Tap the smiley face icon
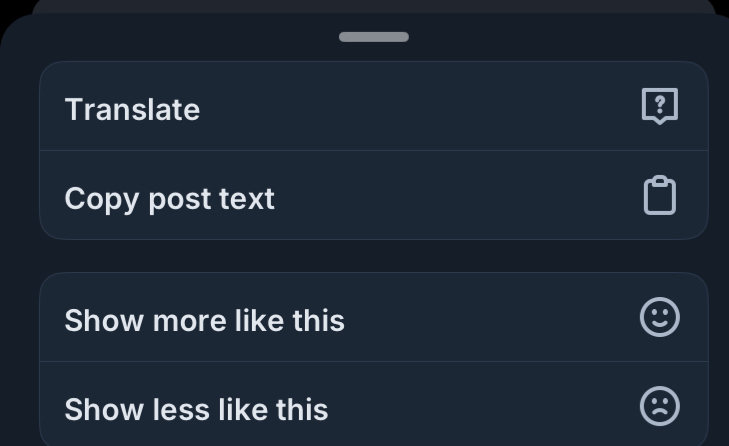 pyautogui.click(x=659, y=317)
